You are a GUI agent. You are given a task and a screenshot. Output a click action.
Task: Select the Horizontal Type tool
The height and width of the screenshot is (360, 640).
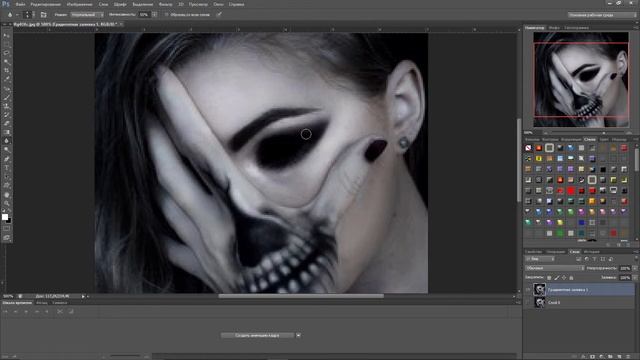click(x=7, y=168)
